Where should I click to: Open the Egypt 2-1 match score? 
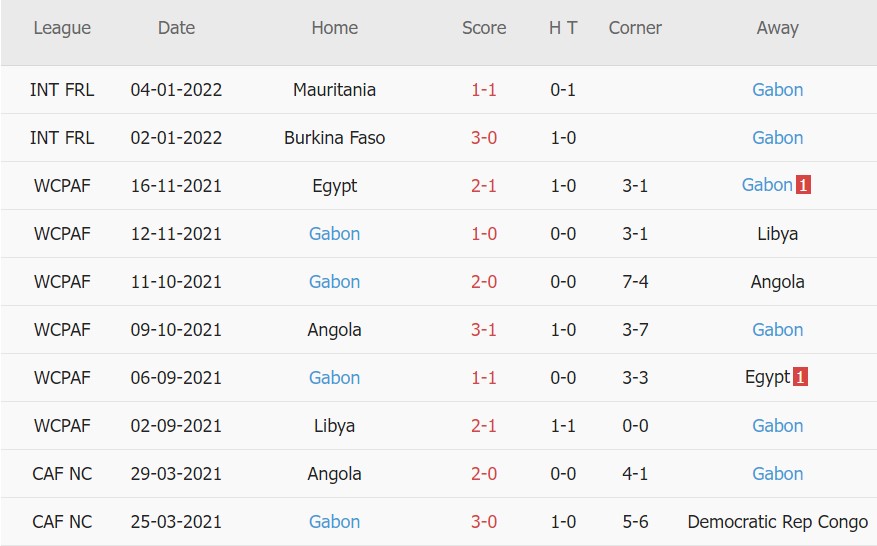[484, 186]
